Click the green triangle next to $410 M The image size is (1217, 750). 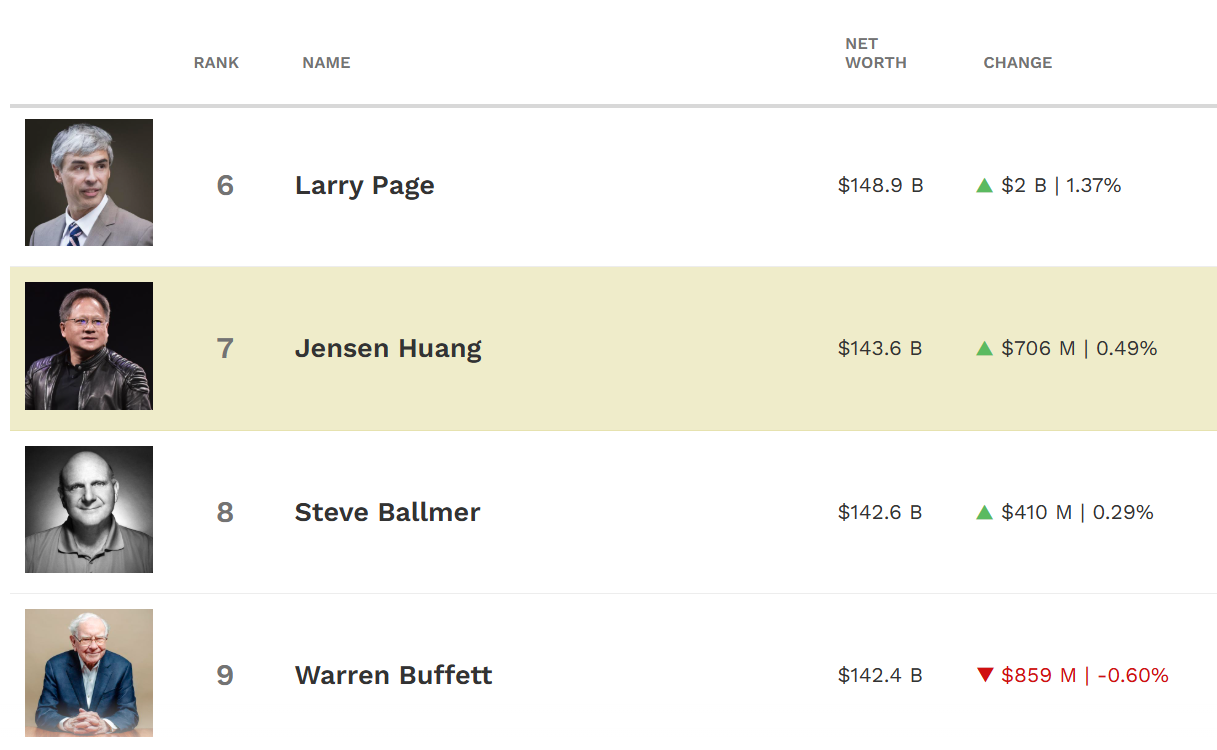click(984, 512)
